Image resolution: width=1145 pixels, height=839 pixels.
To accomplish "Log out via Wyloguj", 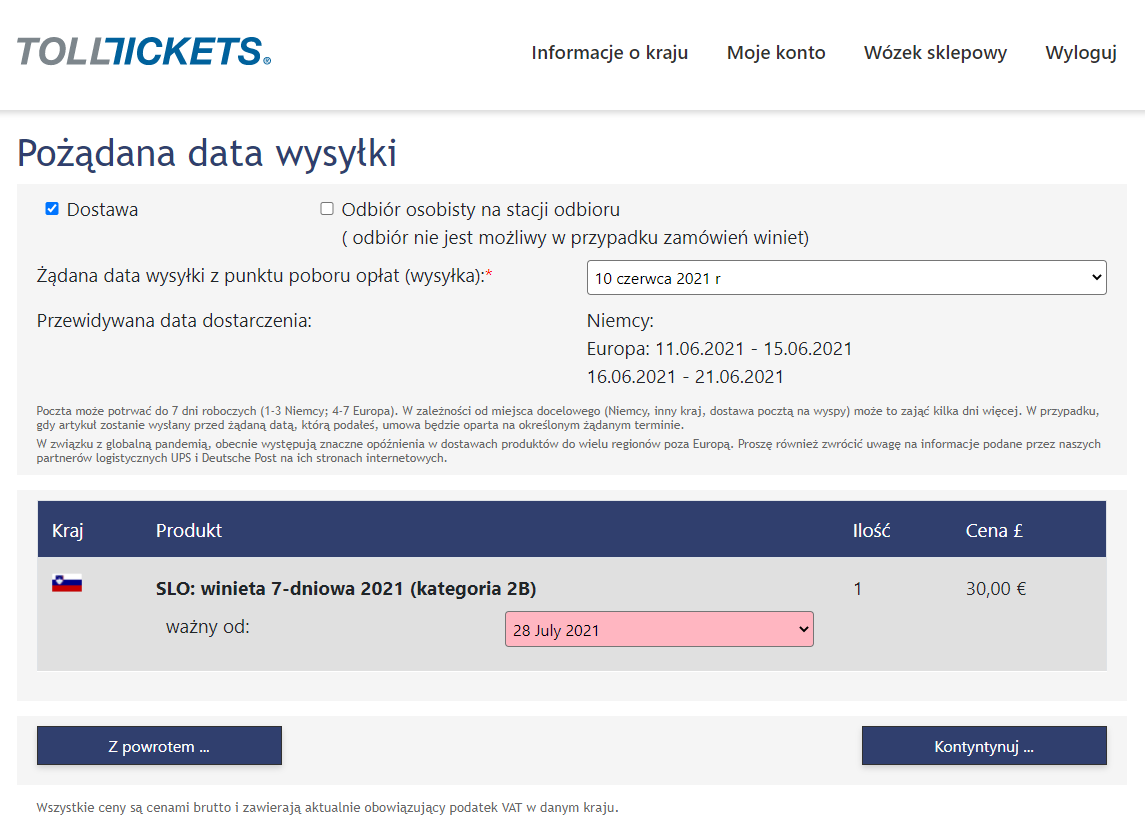I will (1081, 53).
